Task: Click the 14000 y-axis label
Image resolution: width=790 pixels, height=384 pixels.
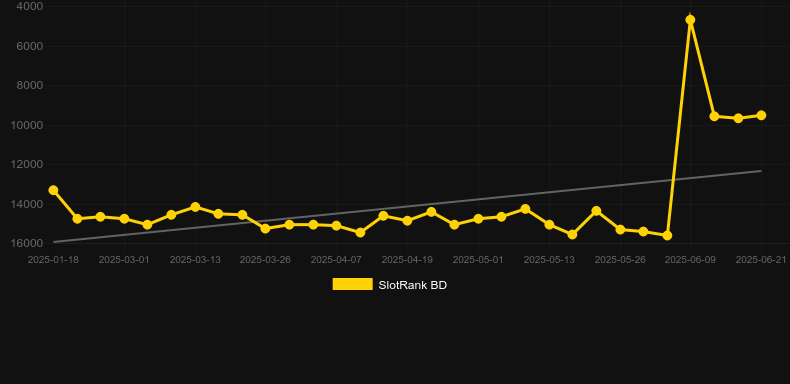Action: tap(27, 204)
